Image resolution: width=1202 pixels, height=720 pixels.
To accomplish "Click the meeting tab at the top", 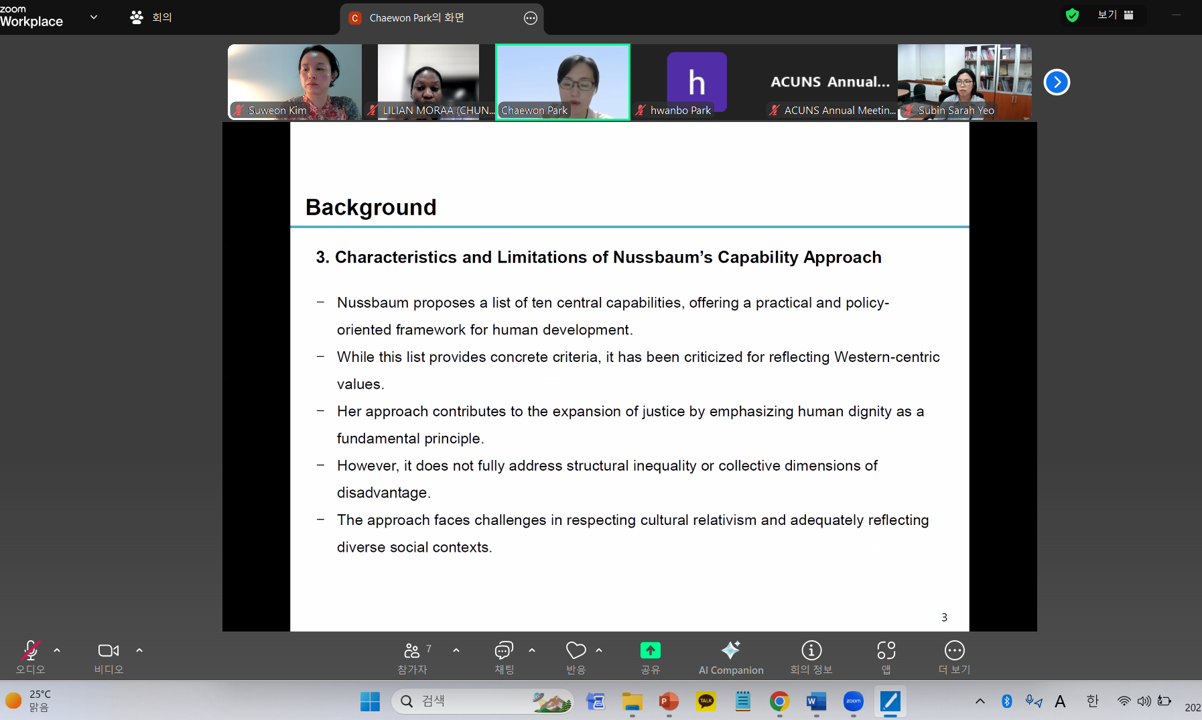I will (x=151, y=17).
